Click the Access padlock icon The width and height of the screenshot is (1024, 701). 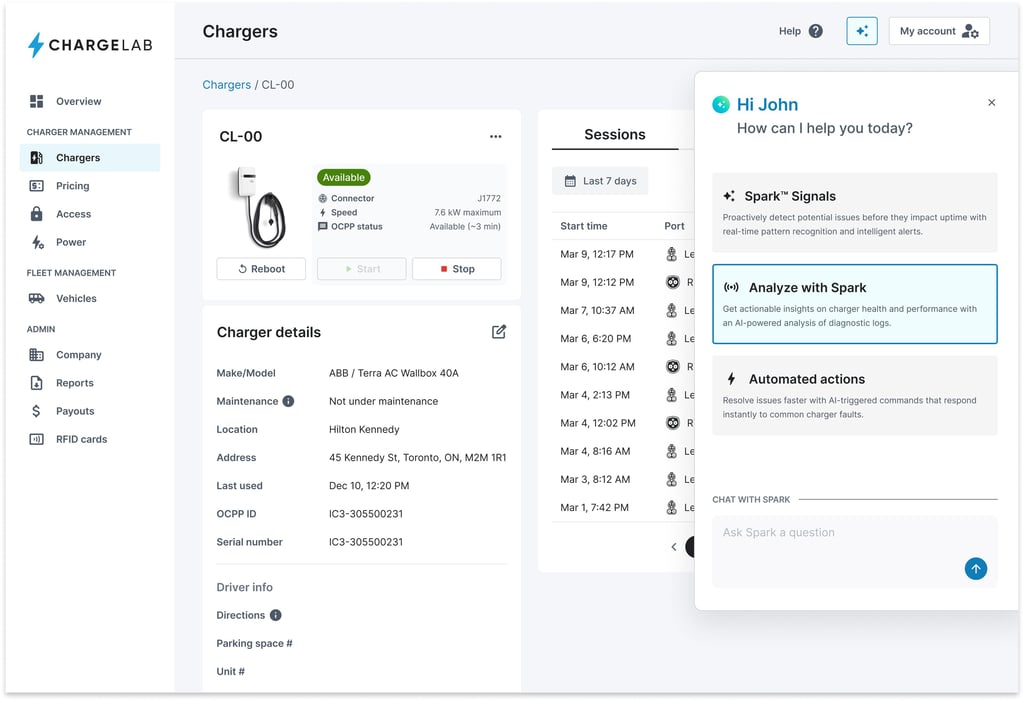37,214
